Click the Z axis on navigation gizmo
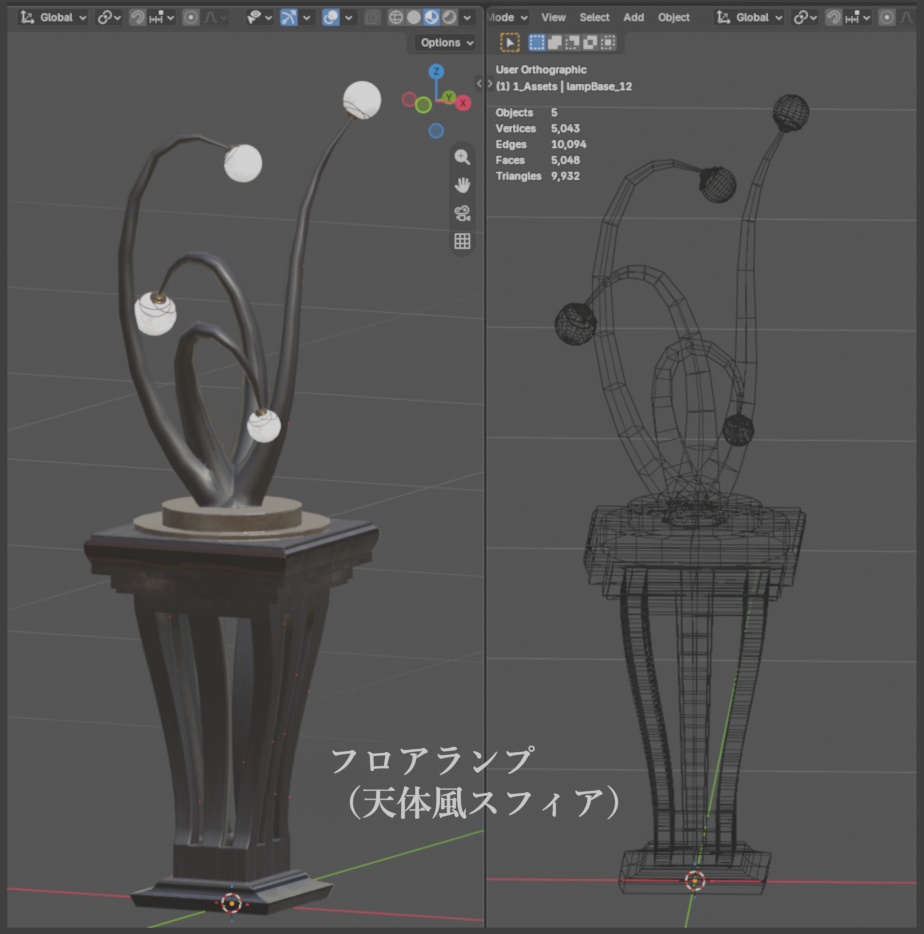 coord(436,71)
